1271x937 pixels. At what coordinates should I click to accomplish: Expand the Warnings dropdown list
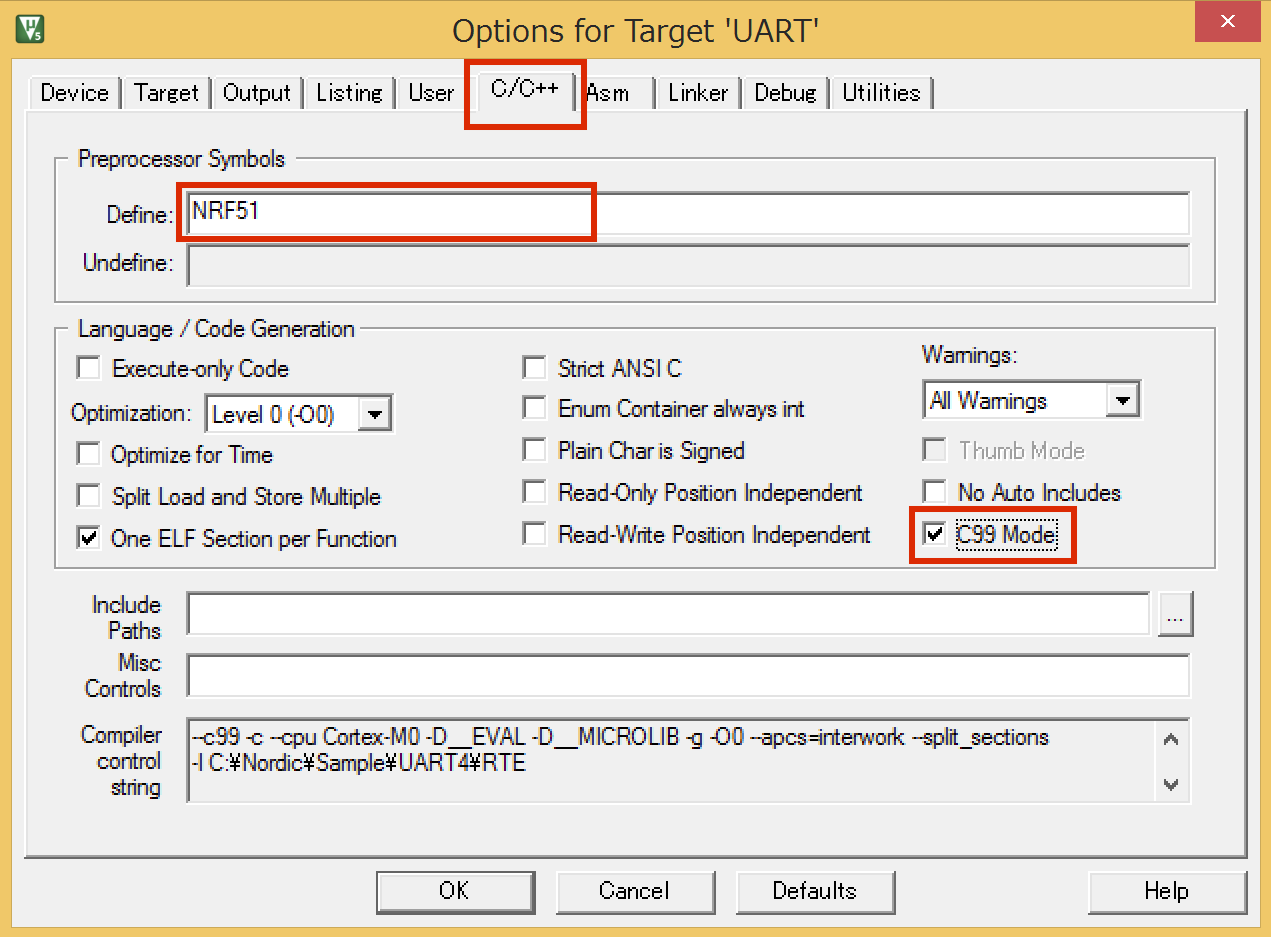(x=1122, y=402)
